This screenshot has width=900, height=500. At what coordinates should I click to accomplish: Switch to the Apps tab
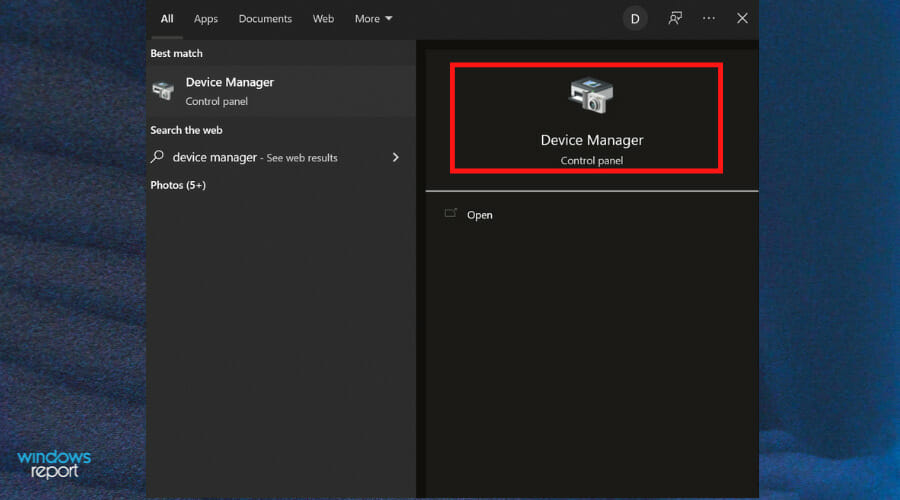205,19
